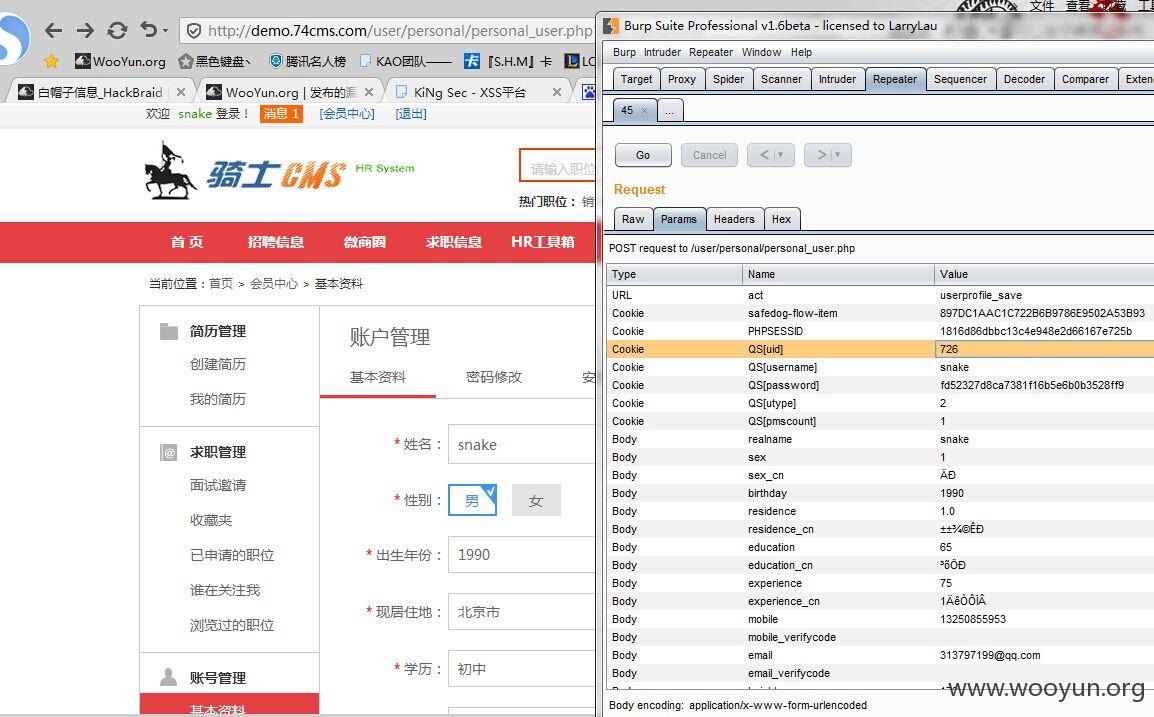Open 招聘信息 in navigation bar
Viewport: 1154px width, 717px height.
click(275, 242)
